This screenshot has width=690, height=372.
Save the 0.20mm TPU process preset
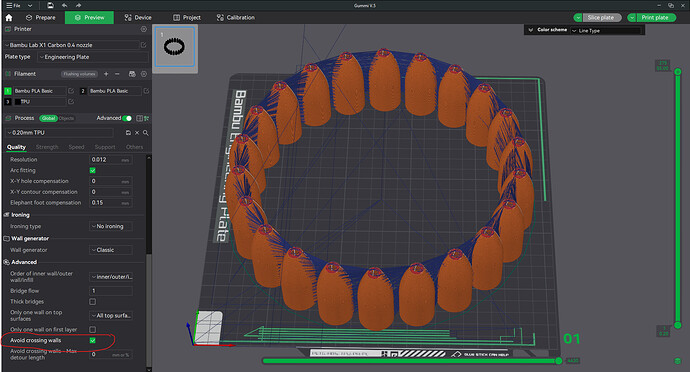(128, 133)
